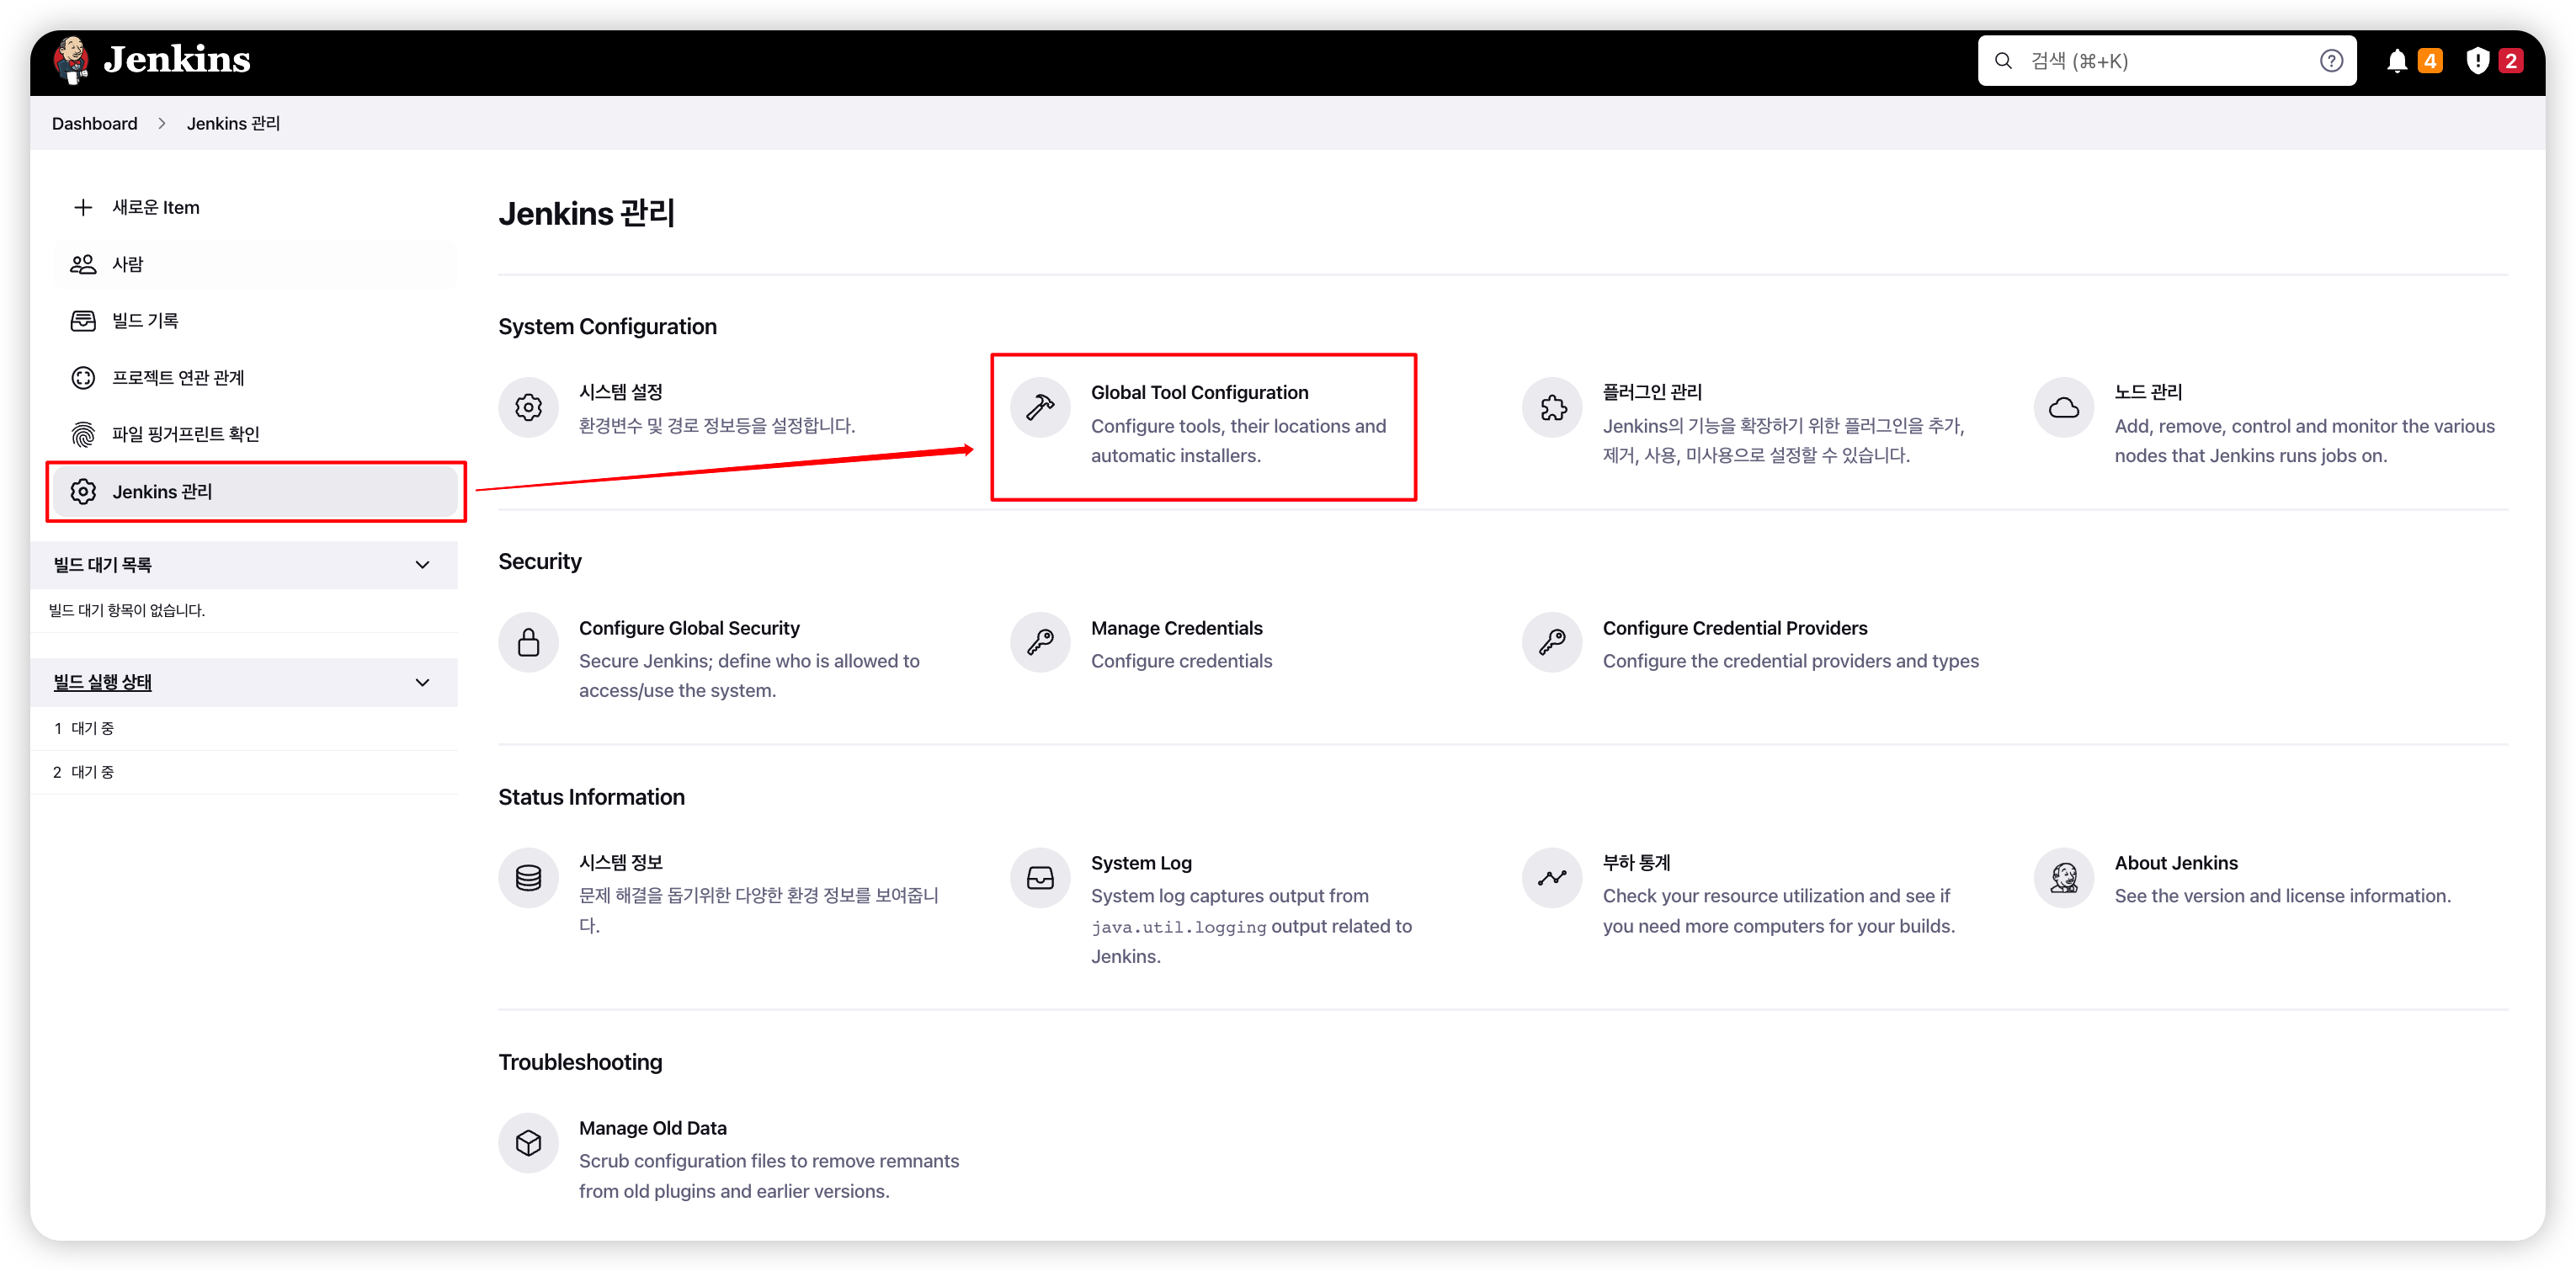Click the System Log inbox icon
Image resolution: width=2576 pixels, height=1271 pixels.
pyautogui.click(x=1040, y=878)
